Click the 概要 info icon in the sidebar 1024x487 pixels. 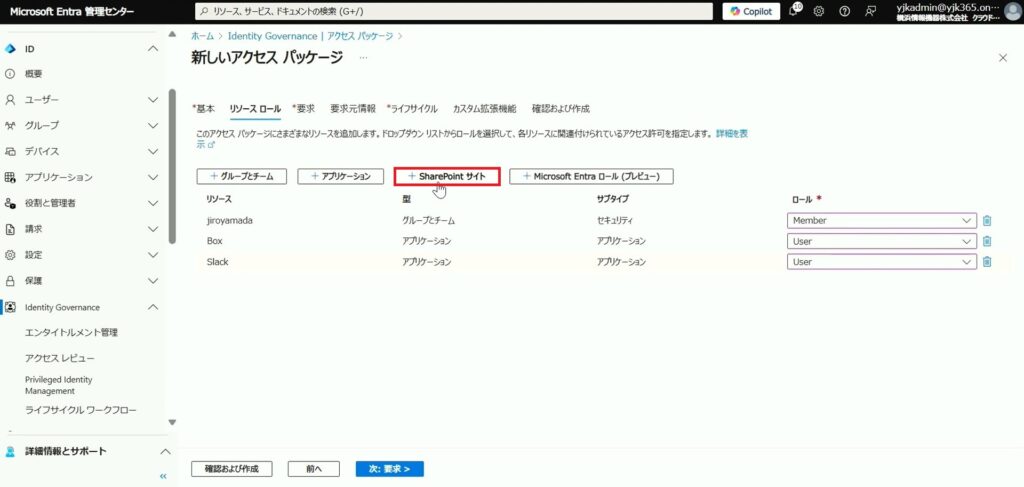pos(10,74)
